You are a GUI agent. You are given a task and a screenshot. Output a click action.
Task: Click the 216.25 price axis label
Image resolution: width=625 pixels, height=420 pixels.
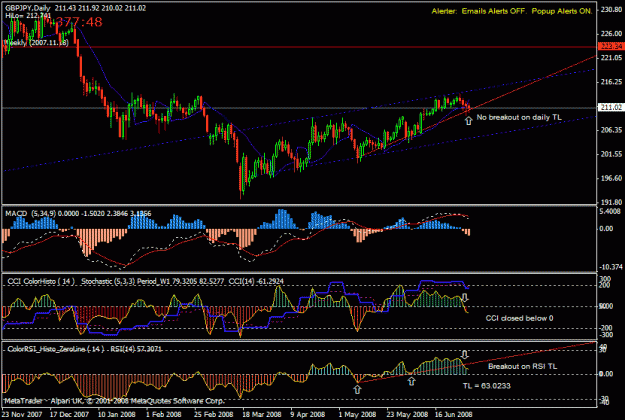pos(611,82)
